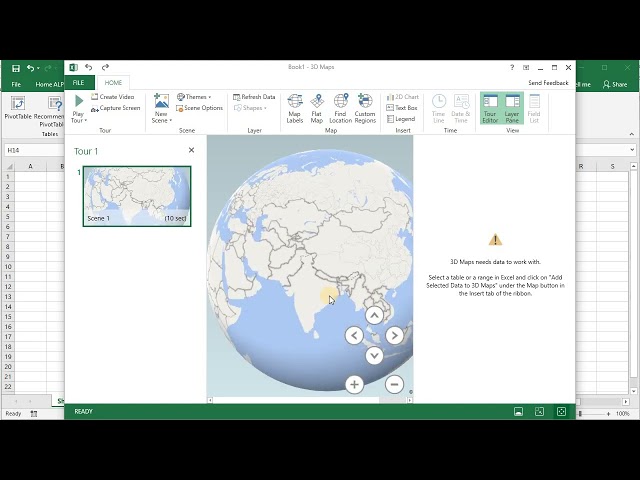Zoom out on the globe with minus

[x=394, y=384]
